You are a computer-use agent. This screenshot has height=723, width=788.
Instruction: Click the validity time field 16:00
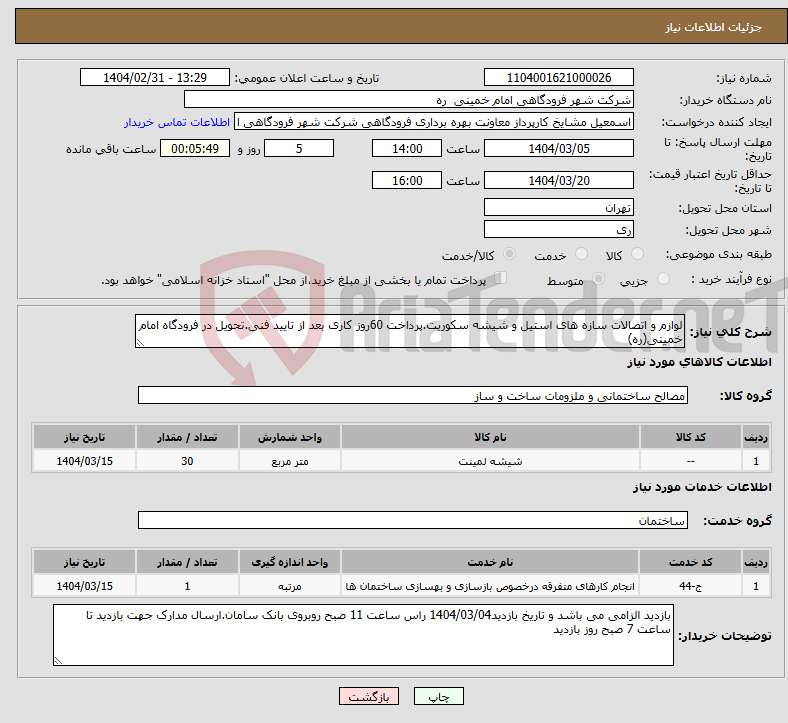407,180
